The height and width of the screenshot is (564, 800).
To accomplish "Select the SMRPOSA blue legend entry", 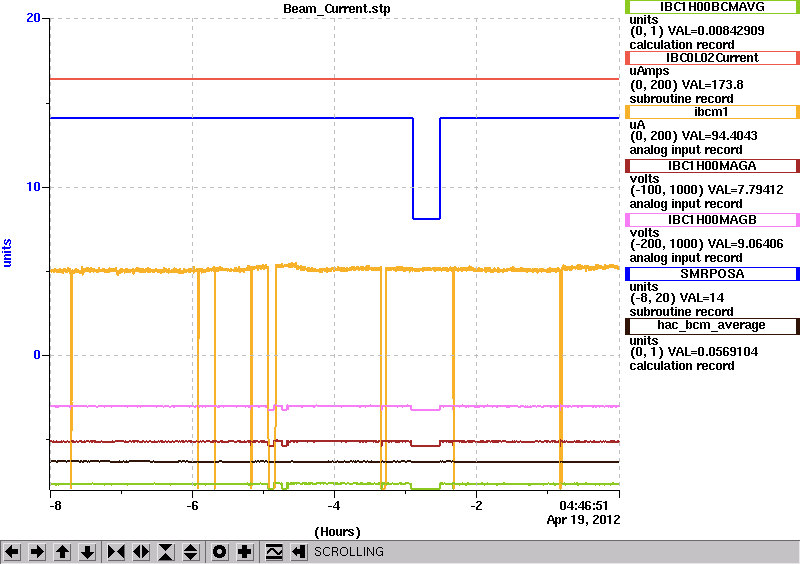I will (x=712, y=274).
